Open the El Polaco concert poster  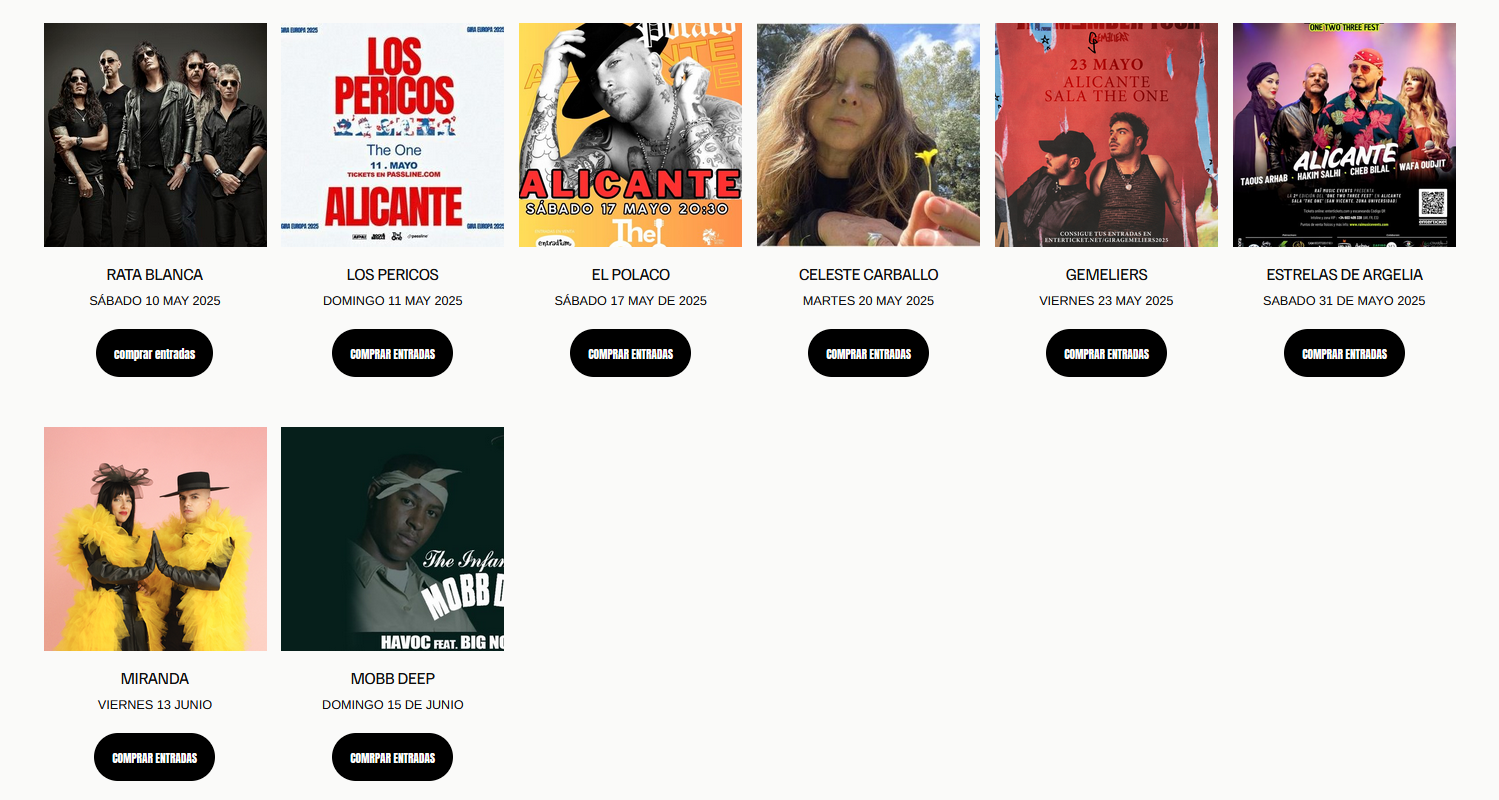(x=630, y=135)
